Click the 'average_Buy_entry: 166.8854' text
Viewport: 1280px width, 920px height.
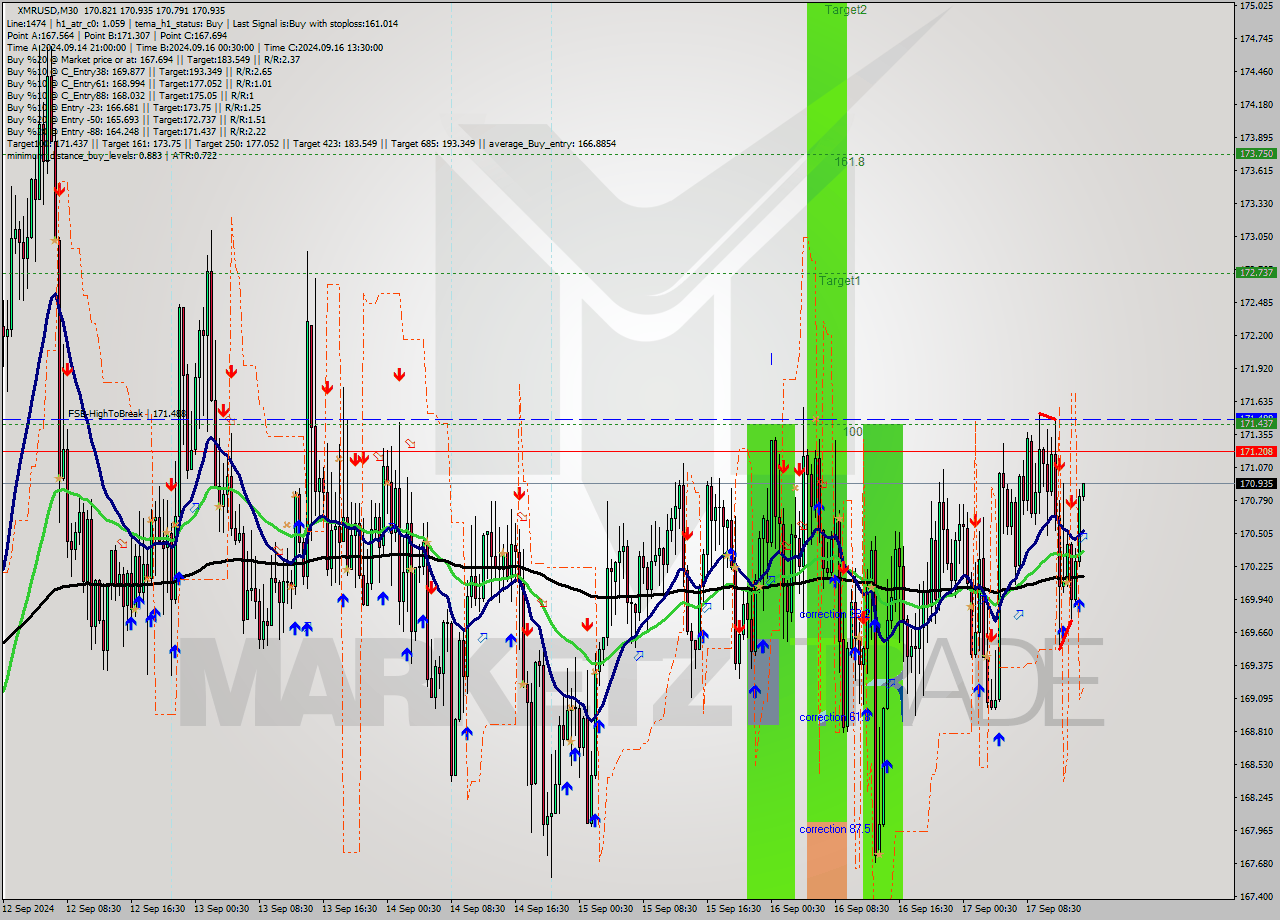[x=552, y=144]
